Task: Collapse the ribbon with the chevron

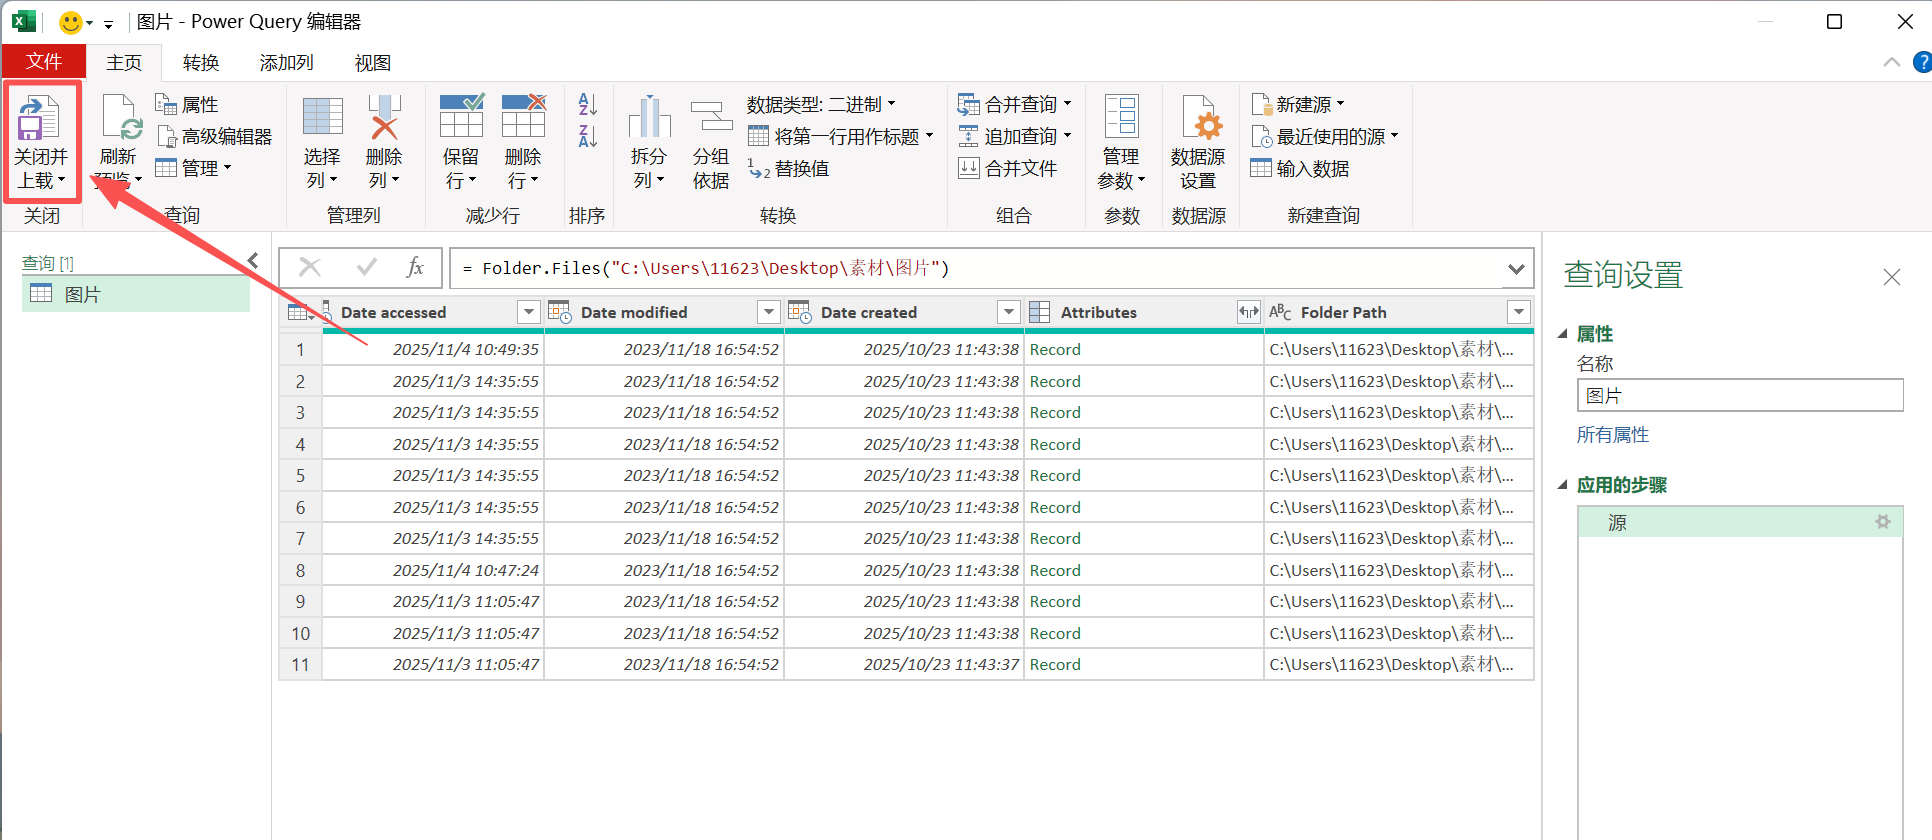Action: tap(1892, 62)
